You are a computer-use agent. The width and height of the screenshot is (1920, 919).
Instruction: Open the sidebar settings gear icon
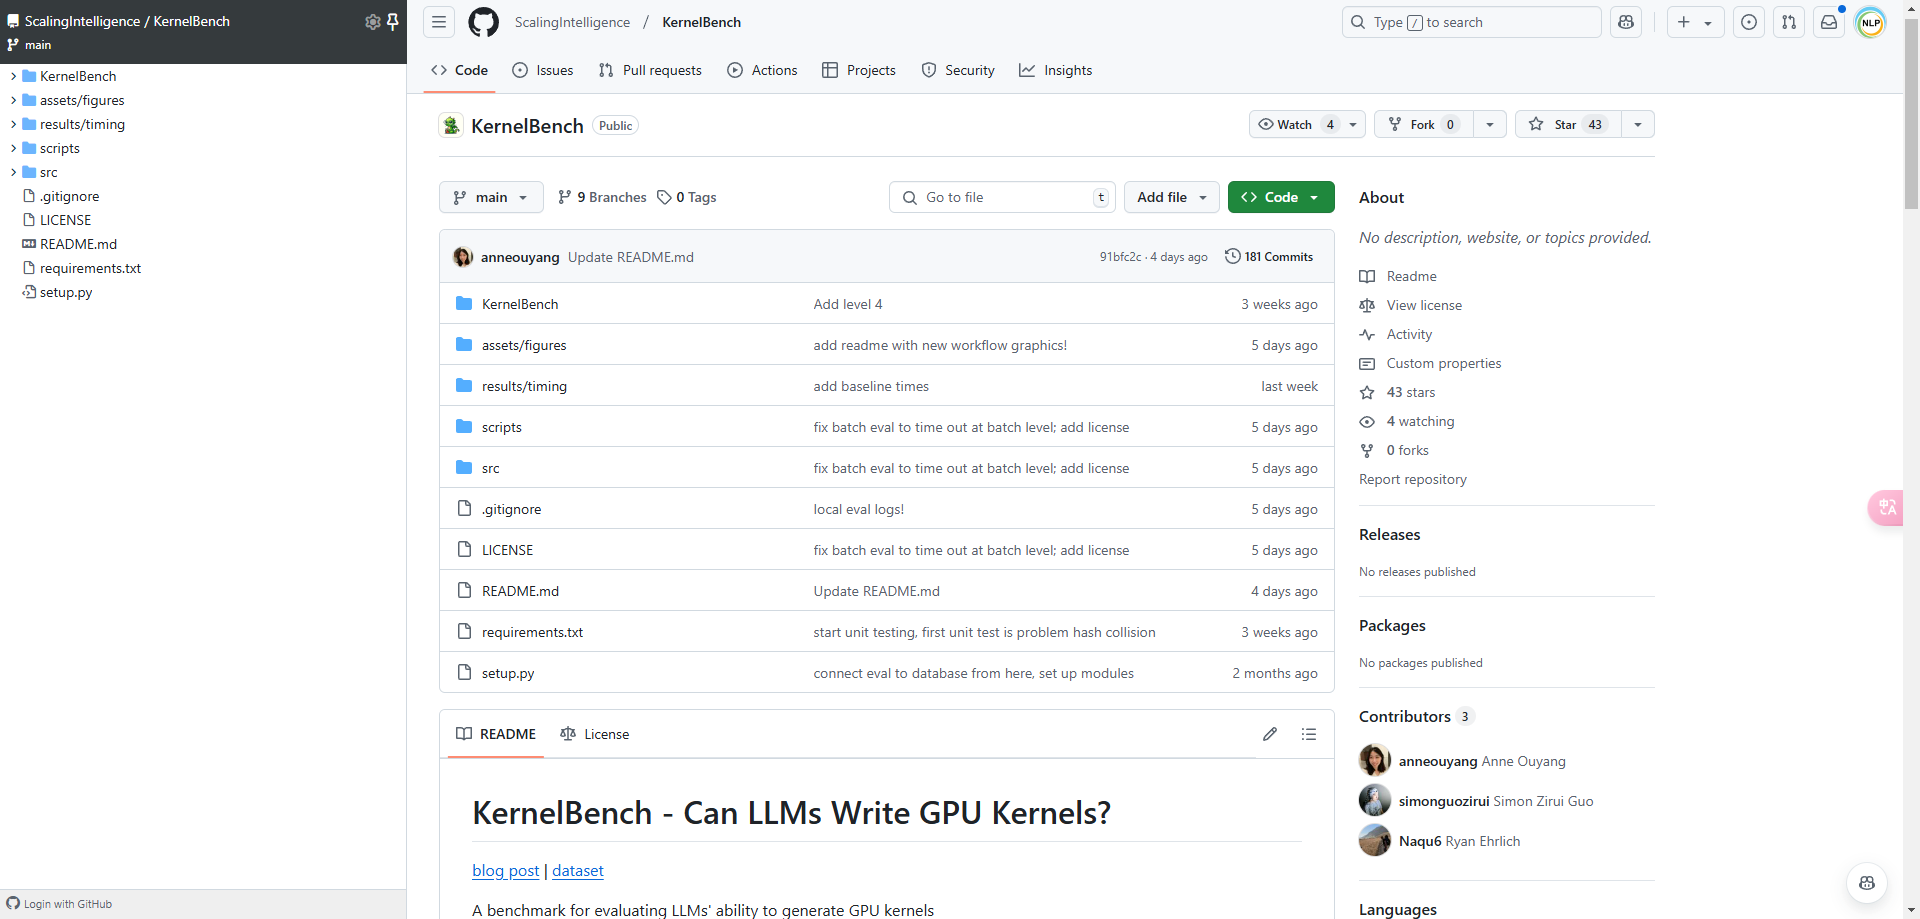[372, 22]
